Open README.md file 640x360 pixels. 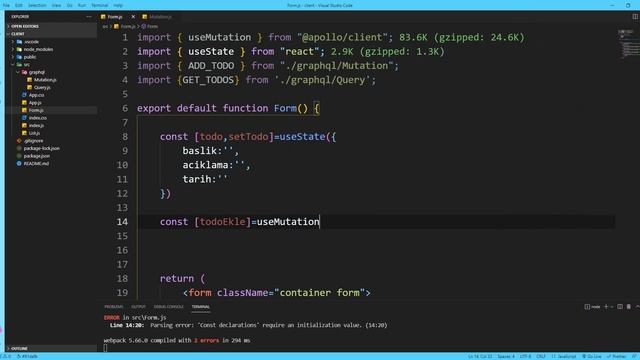pos(36,164)
